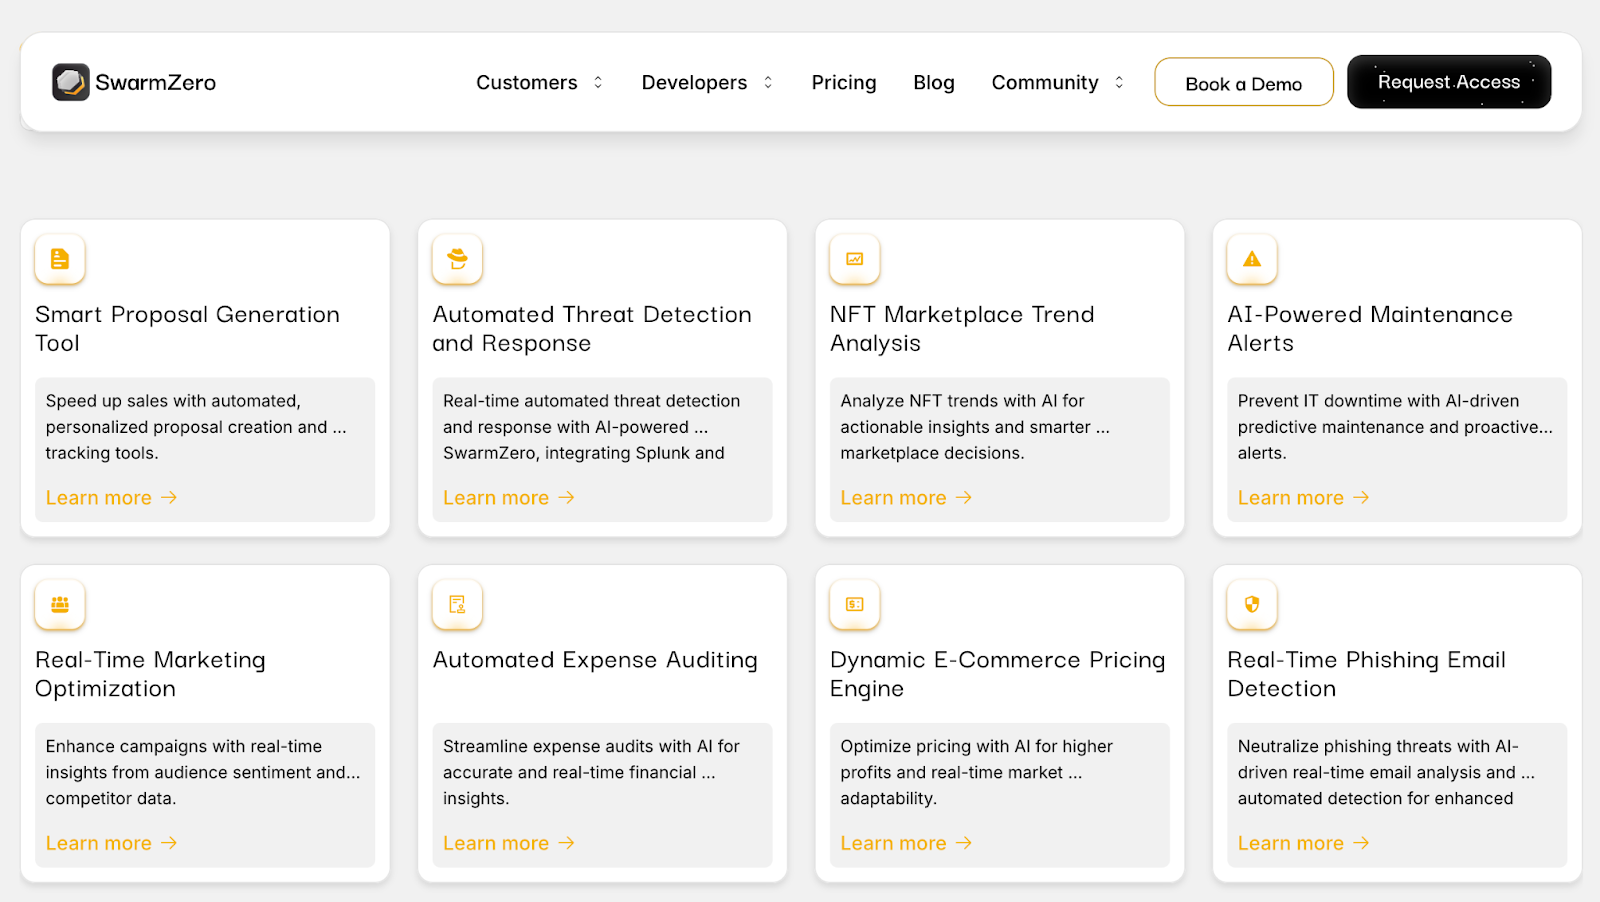Screen dimensions: 1600x902
Task: Select the Real-Time Phishing Email Detection title
Action: (1366, 674)
